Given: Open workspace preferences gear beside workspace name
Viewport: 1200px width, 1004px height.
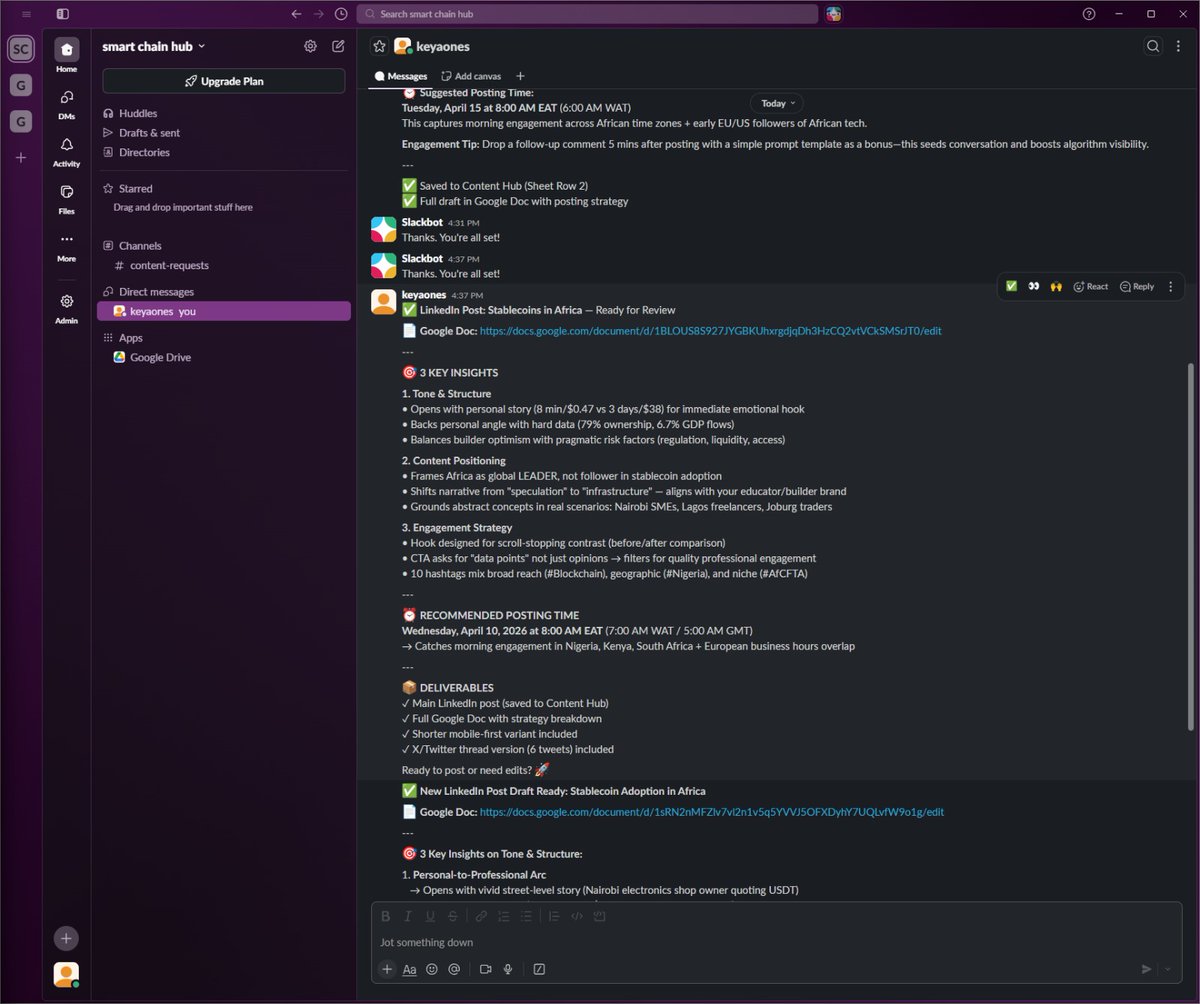Looking at the screenshot, I should tap(310, 46).
